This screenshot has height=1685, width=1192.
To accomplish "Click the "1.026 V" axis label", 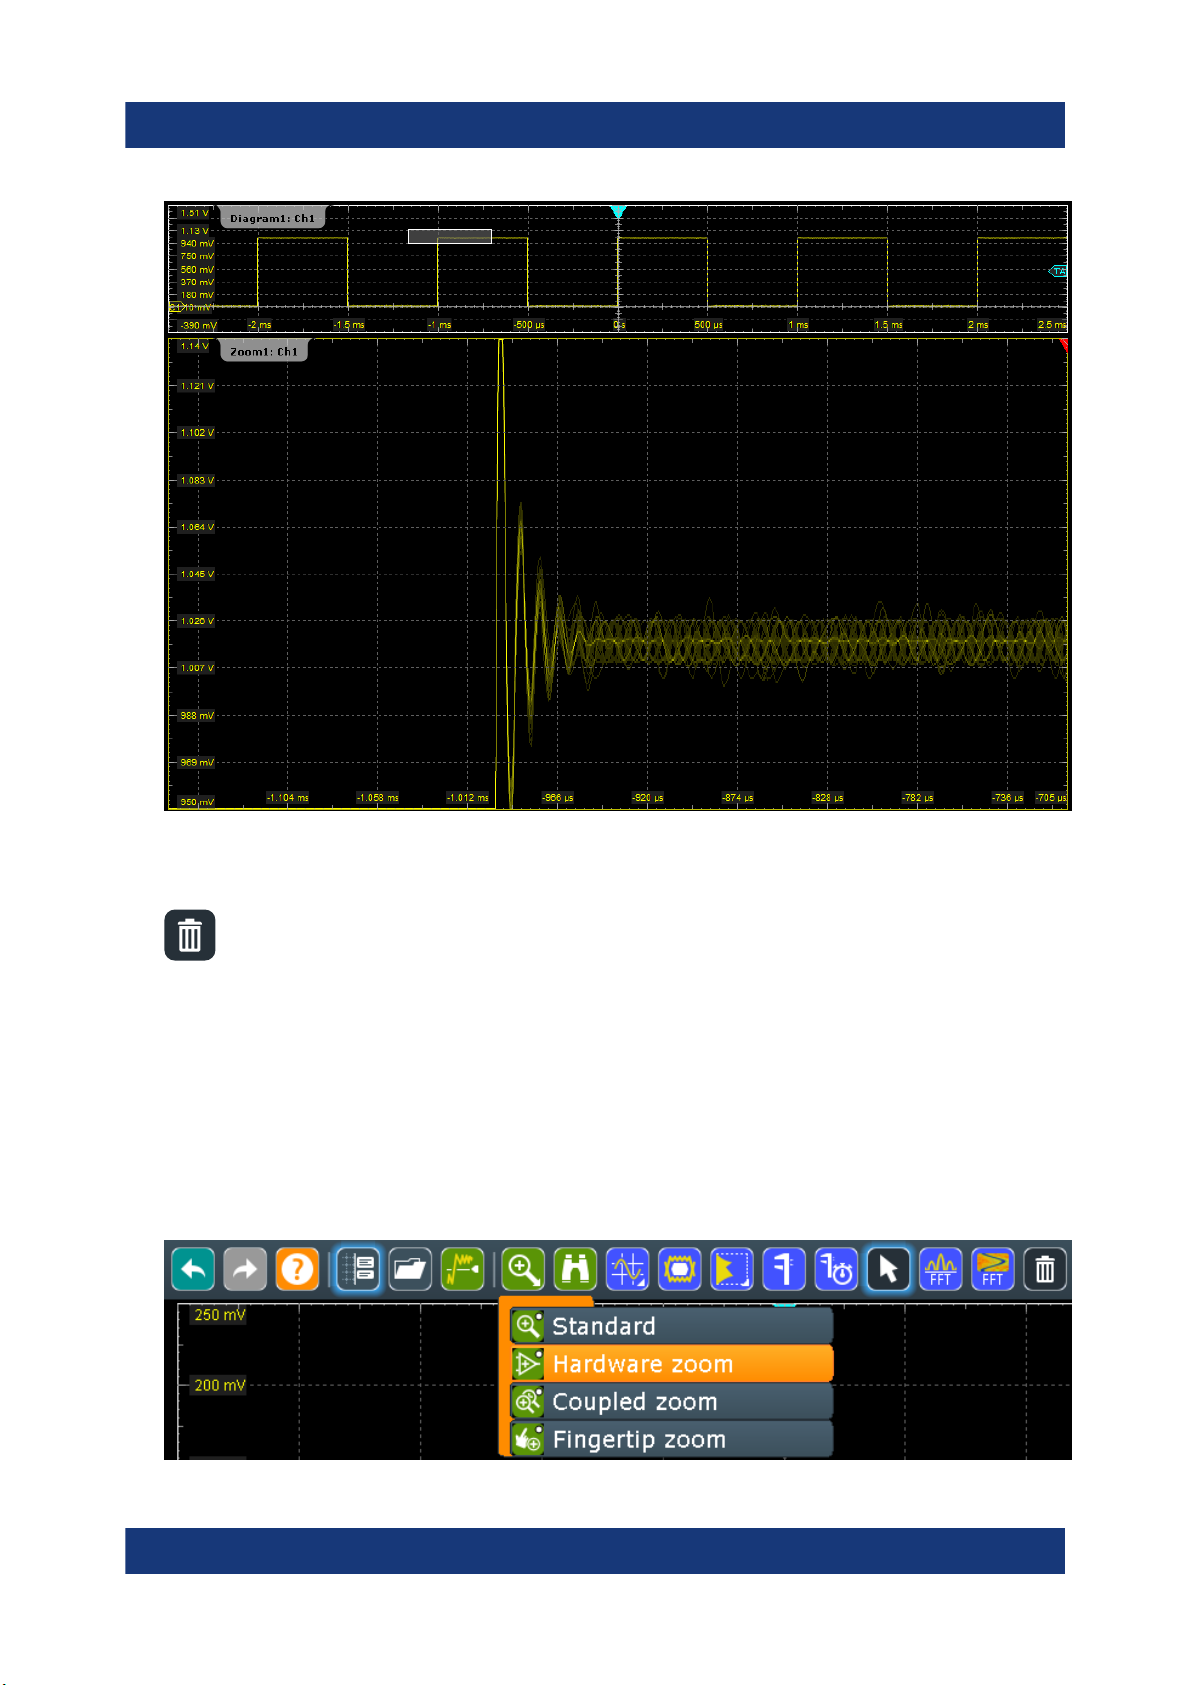I will [196, 621].
